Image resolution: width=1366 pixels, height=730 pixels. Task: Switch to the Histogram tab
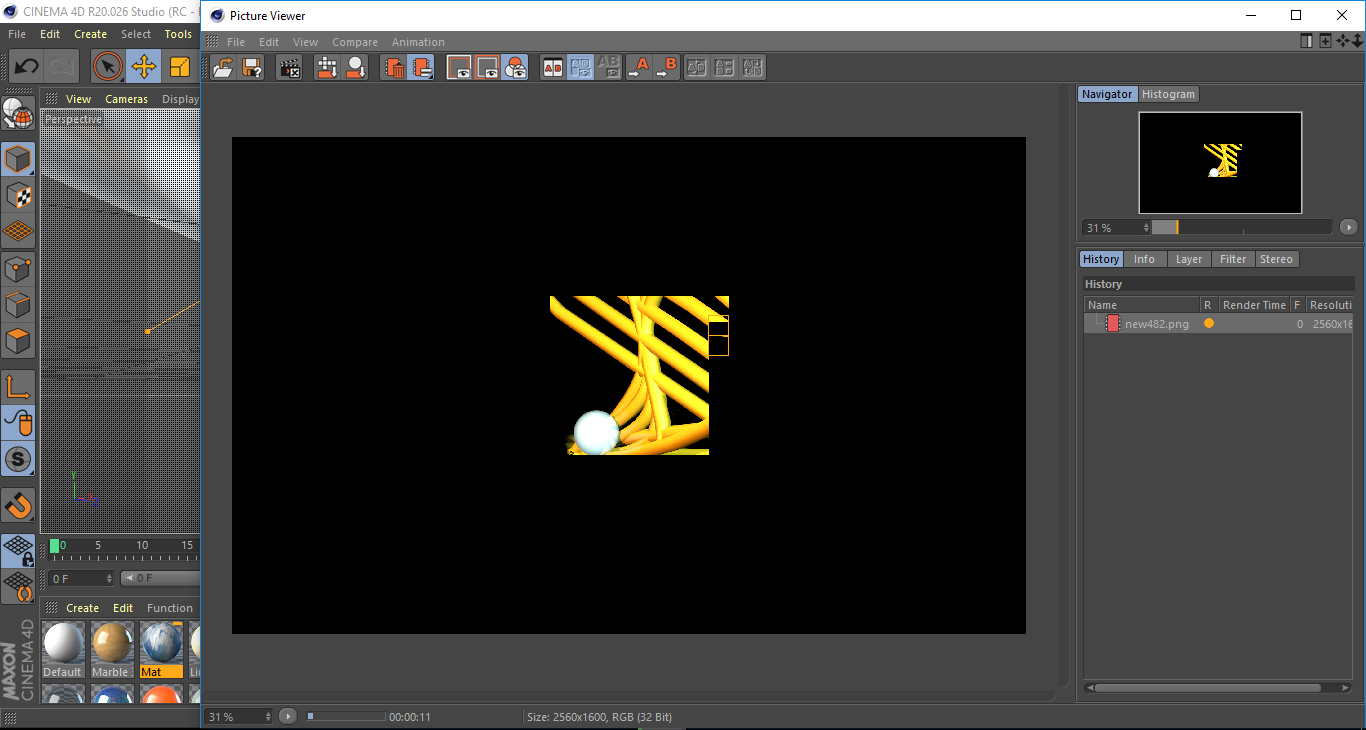coord(1168,94)
